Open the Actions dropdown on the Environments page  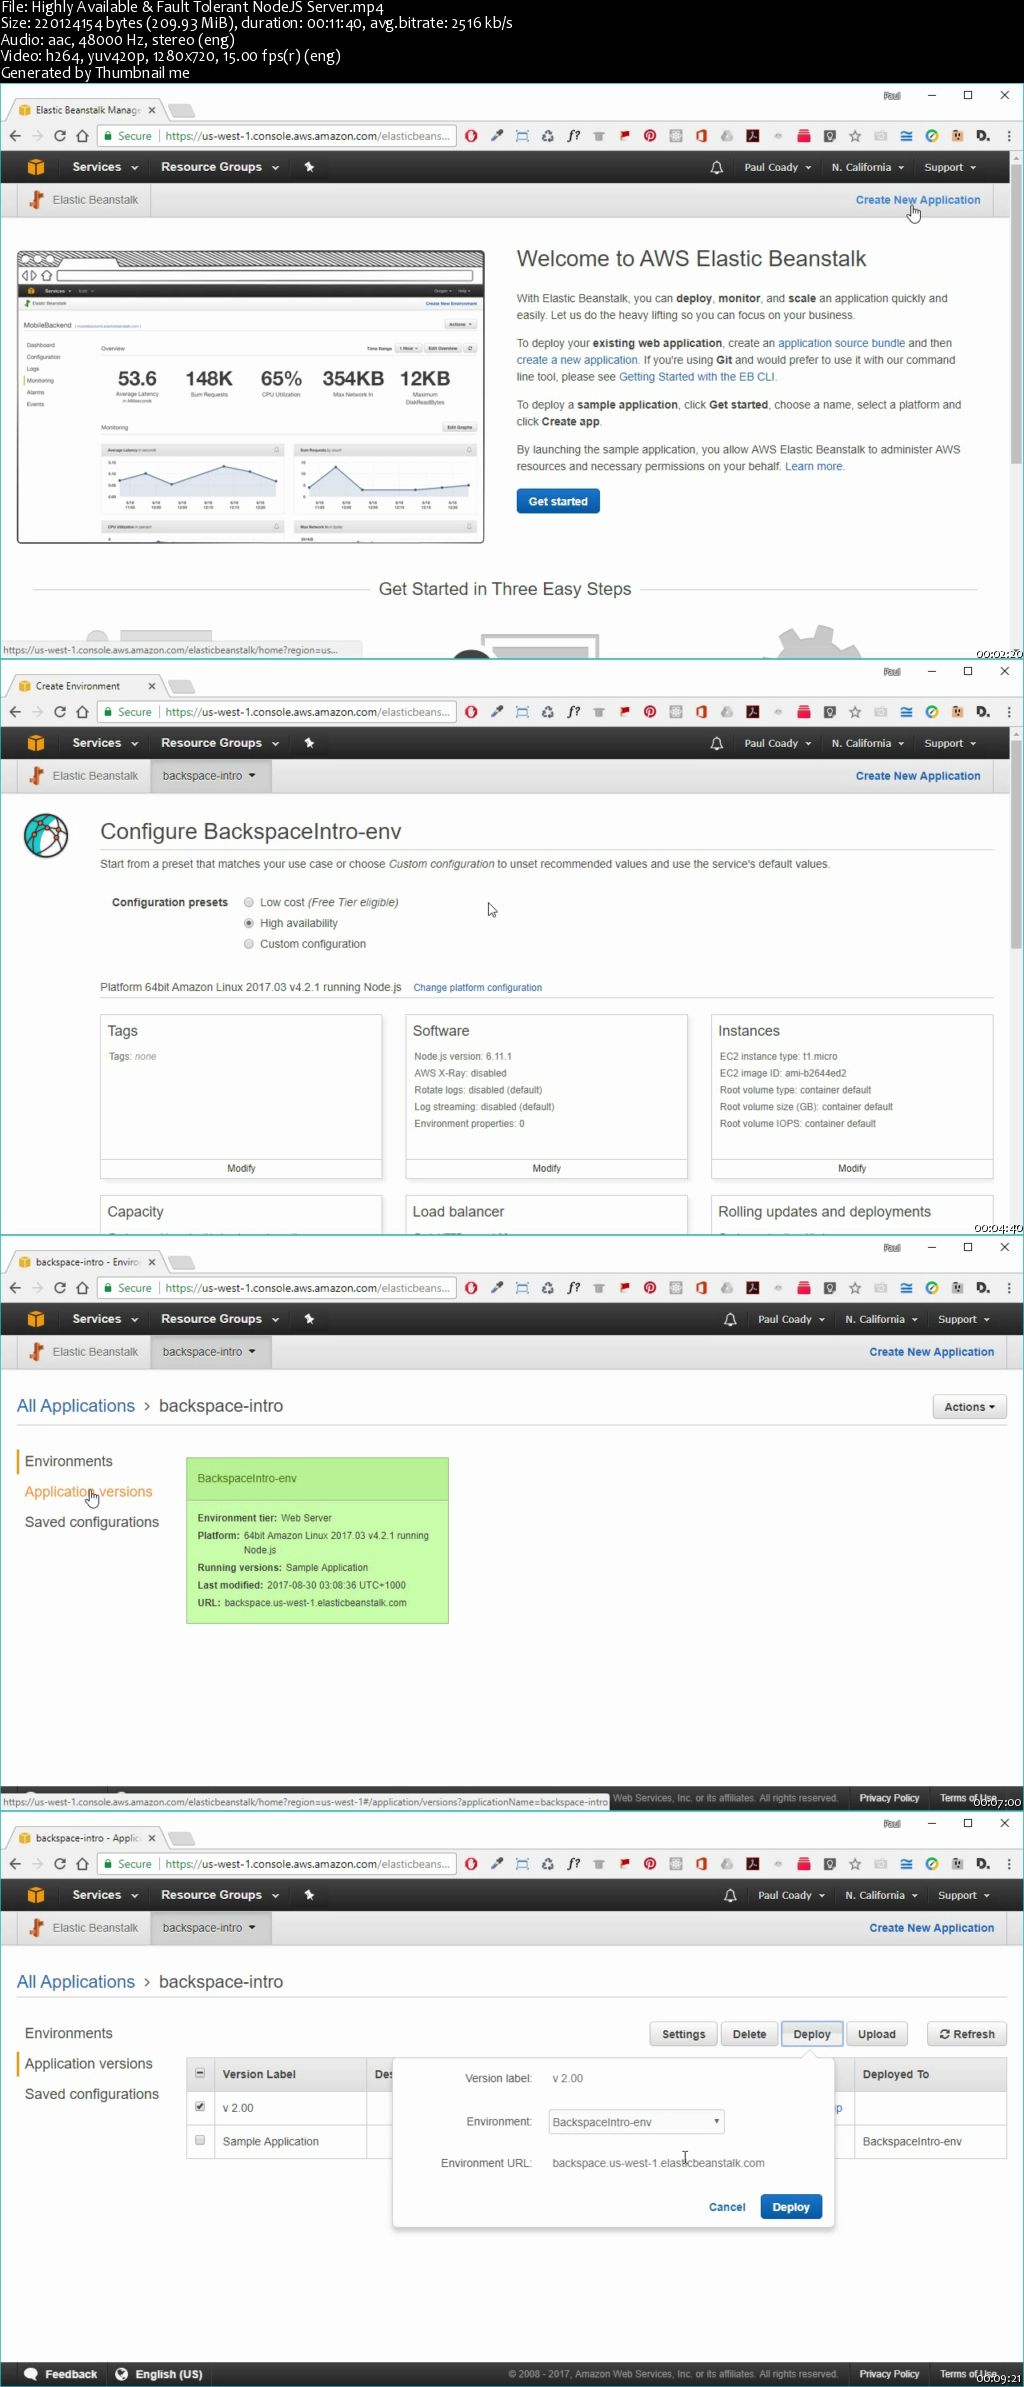click(x=969, y=1407)
